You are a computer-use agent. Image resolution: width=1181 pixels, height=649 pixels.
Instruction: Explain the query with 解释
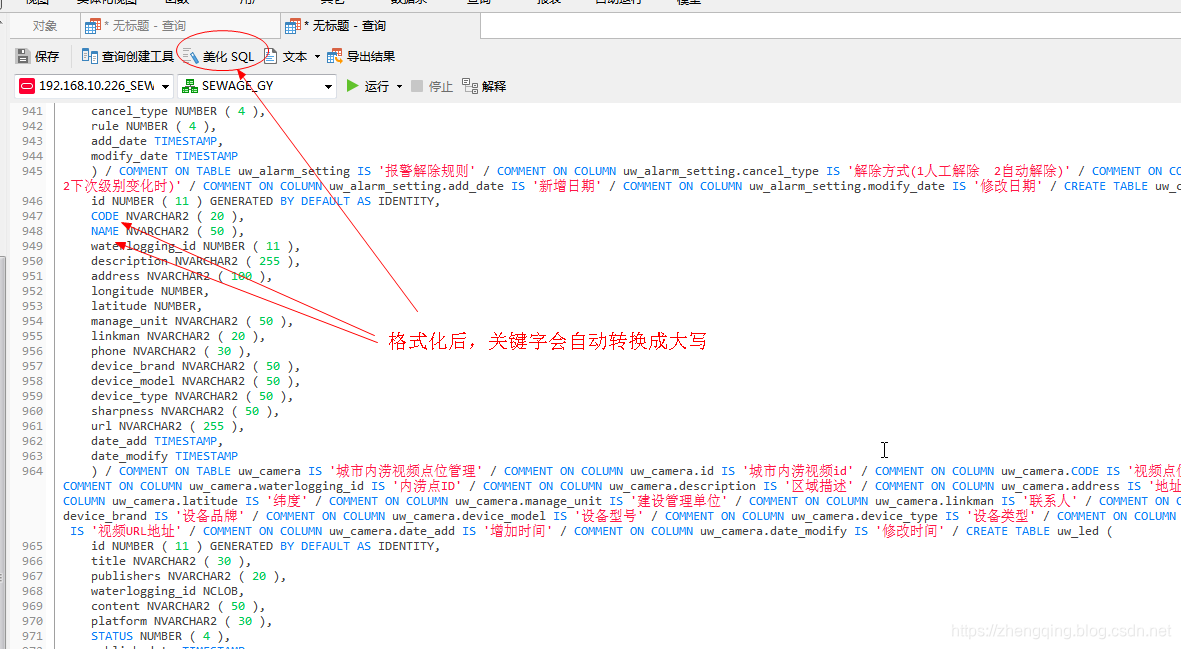(484, 86)
